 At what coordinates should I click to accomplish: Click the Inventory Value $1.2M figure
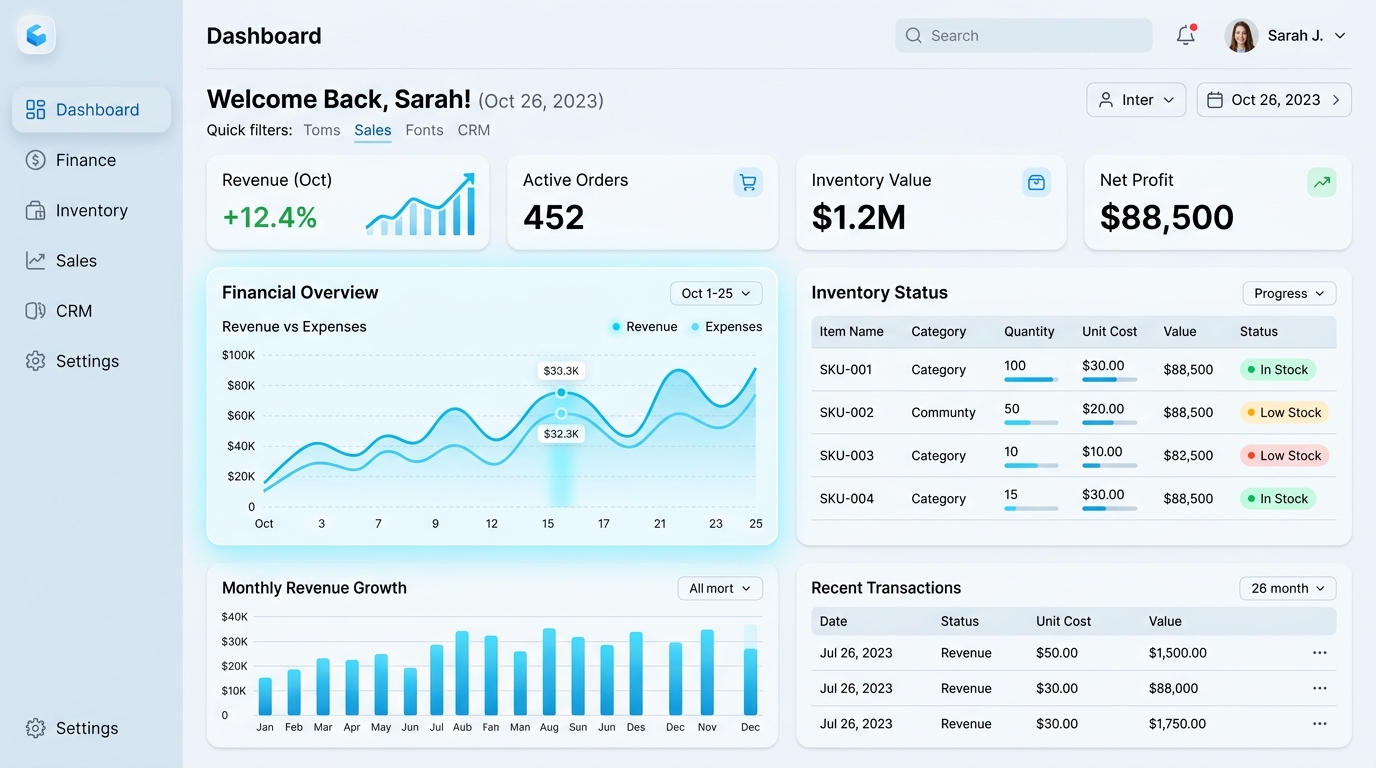click(x=858, y=217)
